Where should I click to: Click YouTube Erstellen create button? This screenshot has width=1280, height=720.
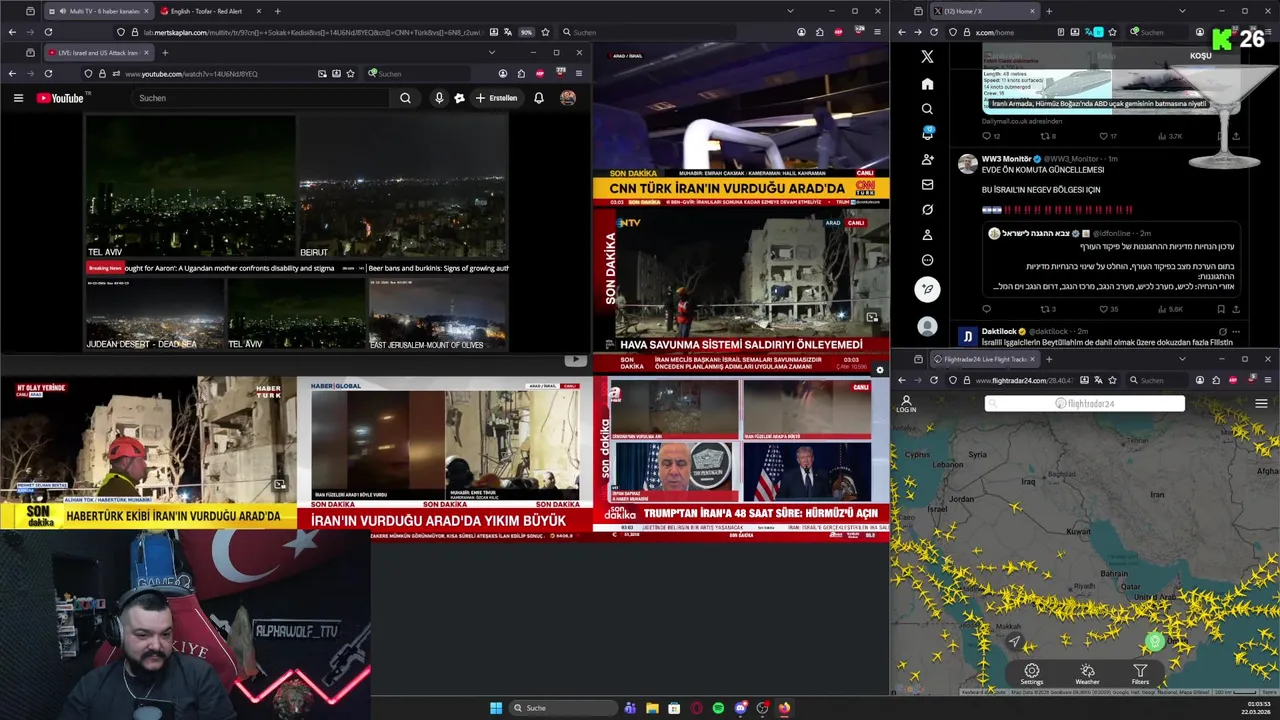tap(497, 98)
